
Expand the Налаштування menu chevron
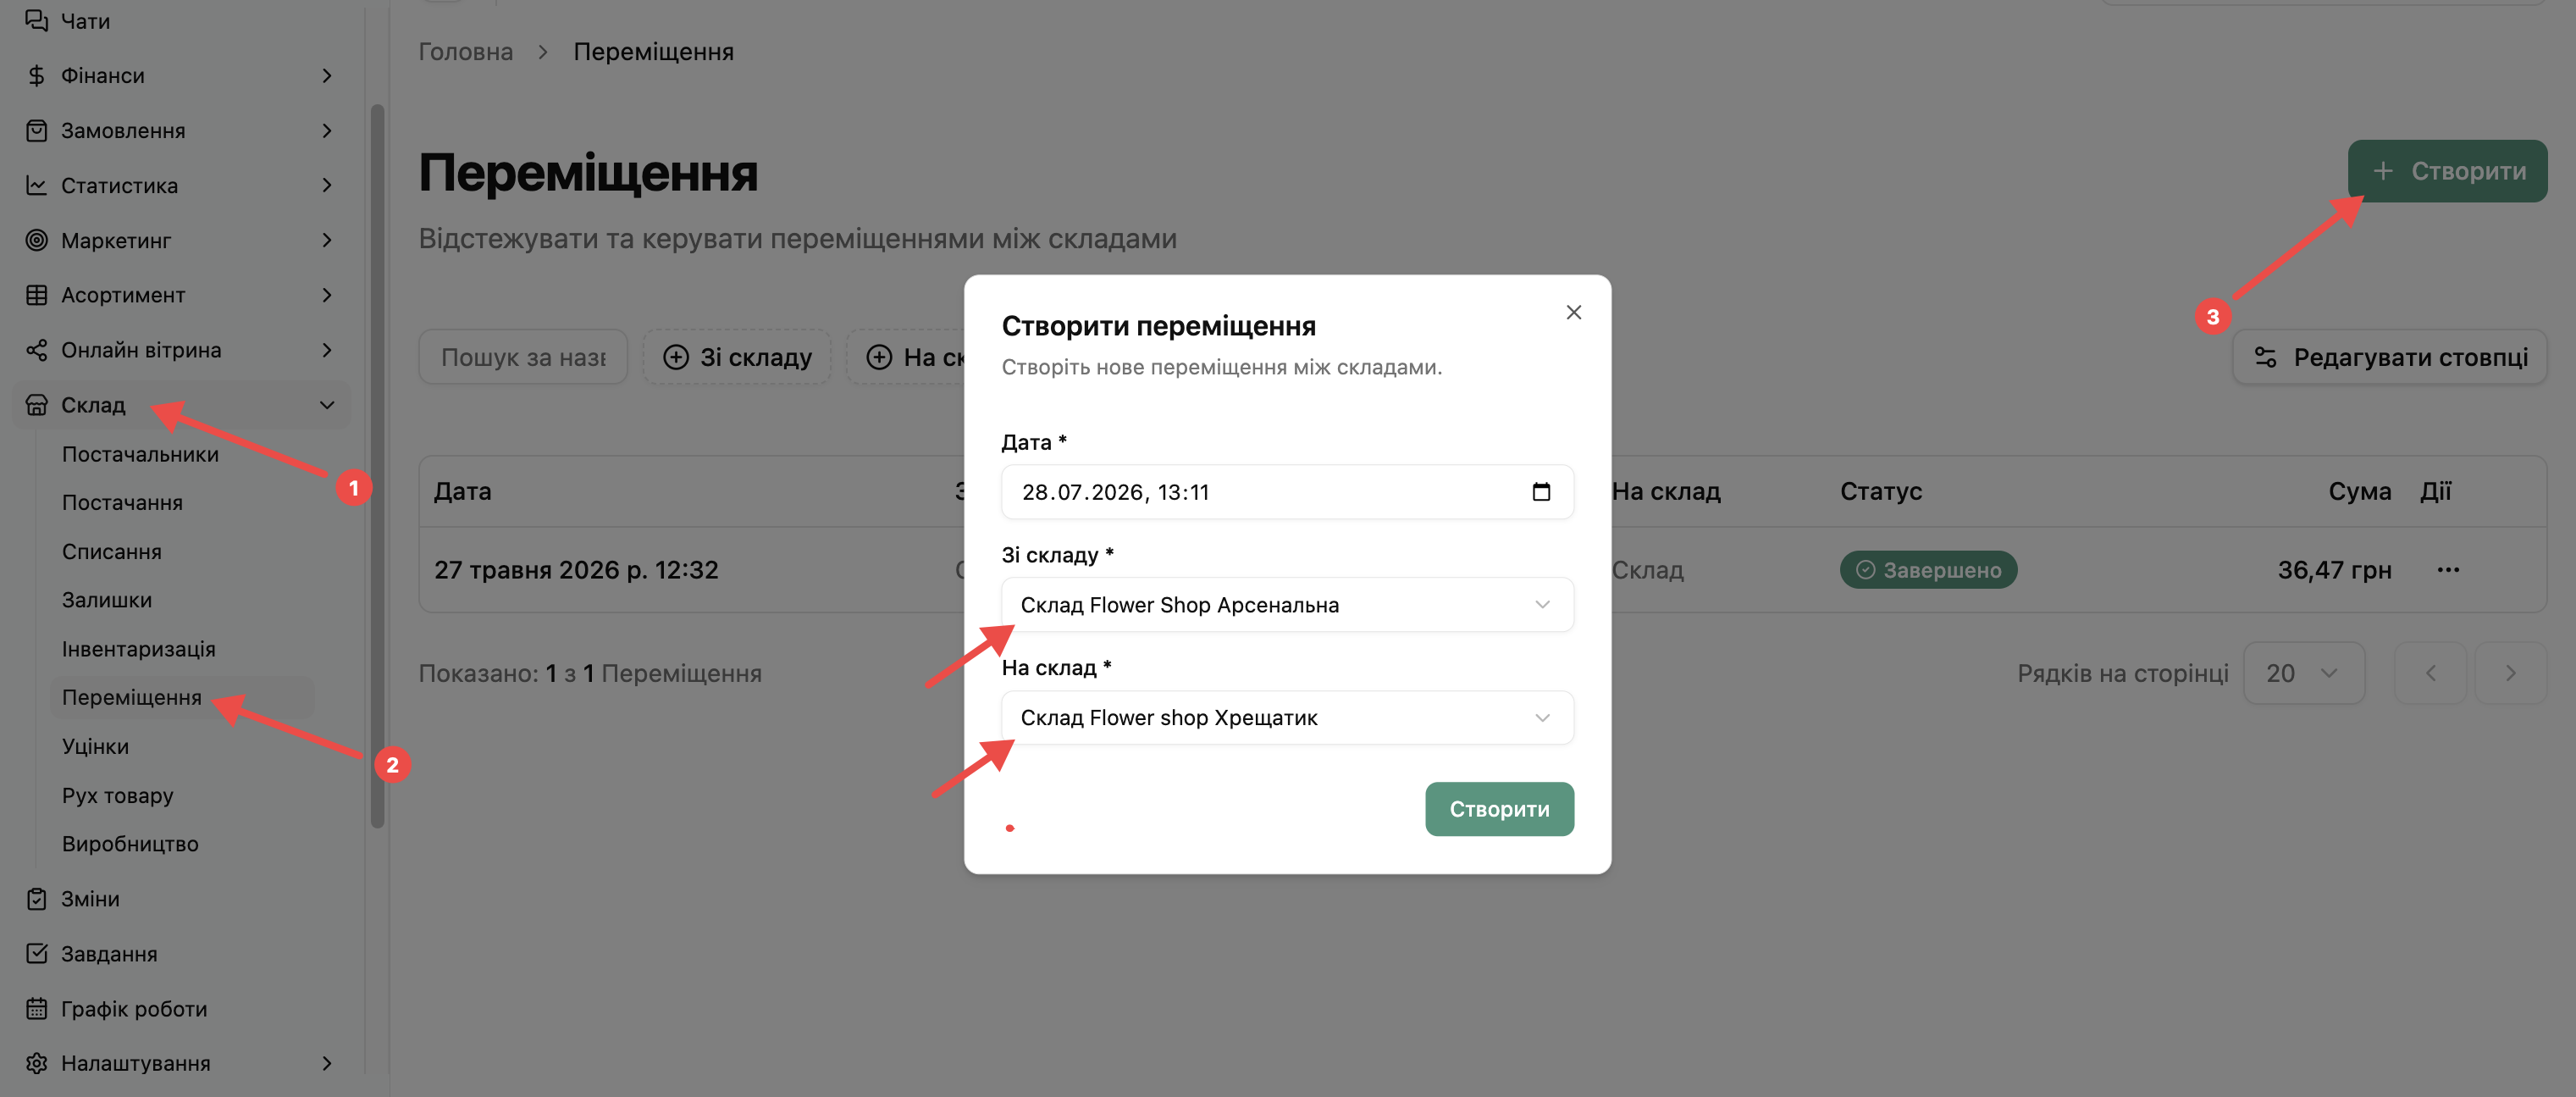tap(327, 1063)
